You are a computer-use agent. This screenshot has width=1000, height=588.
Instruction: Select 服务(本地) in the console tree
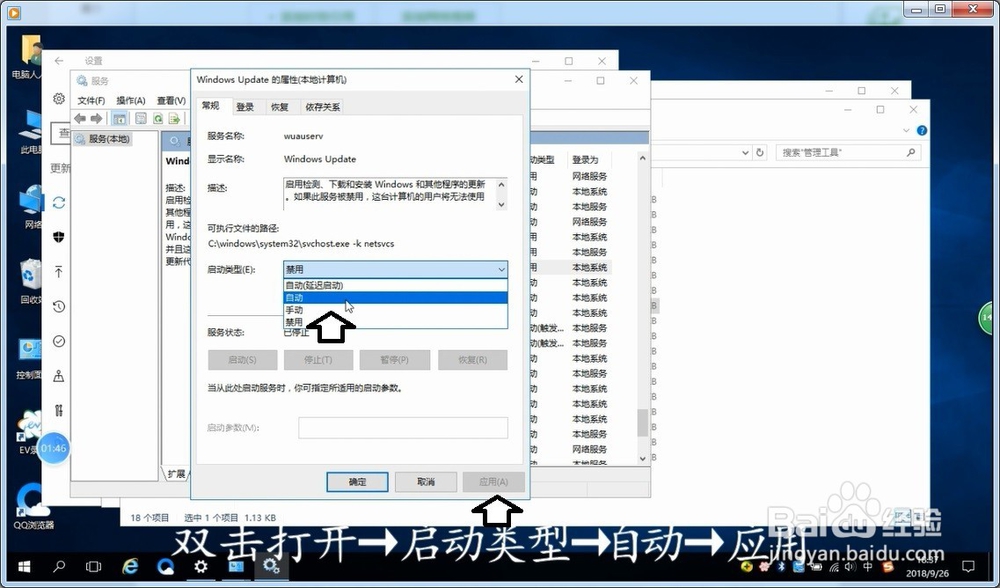click(103, 138)
